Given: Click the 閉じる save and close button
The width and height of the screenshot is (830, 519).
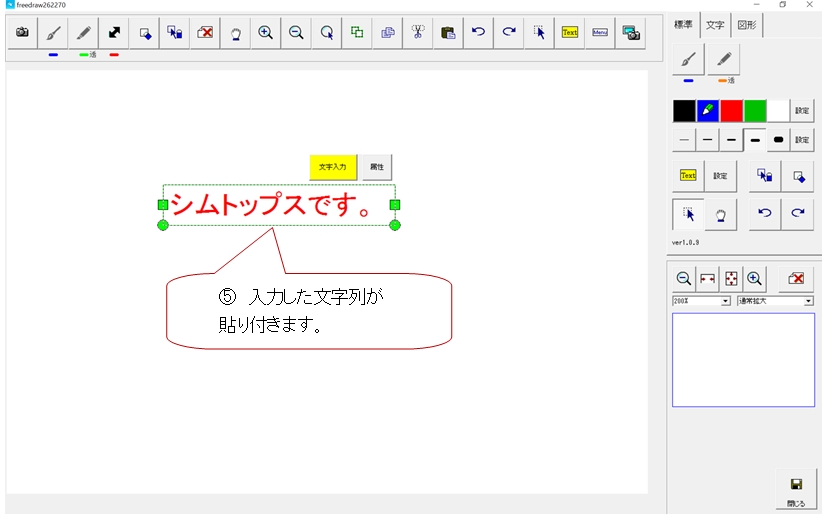Looking at the screenshot, I should coord(796,490).
